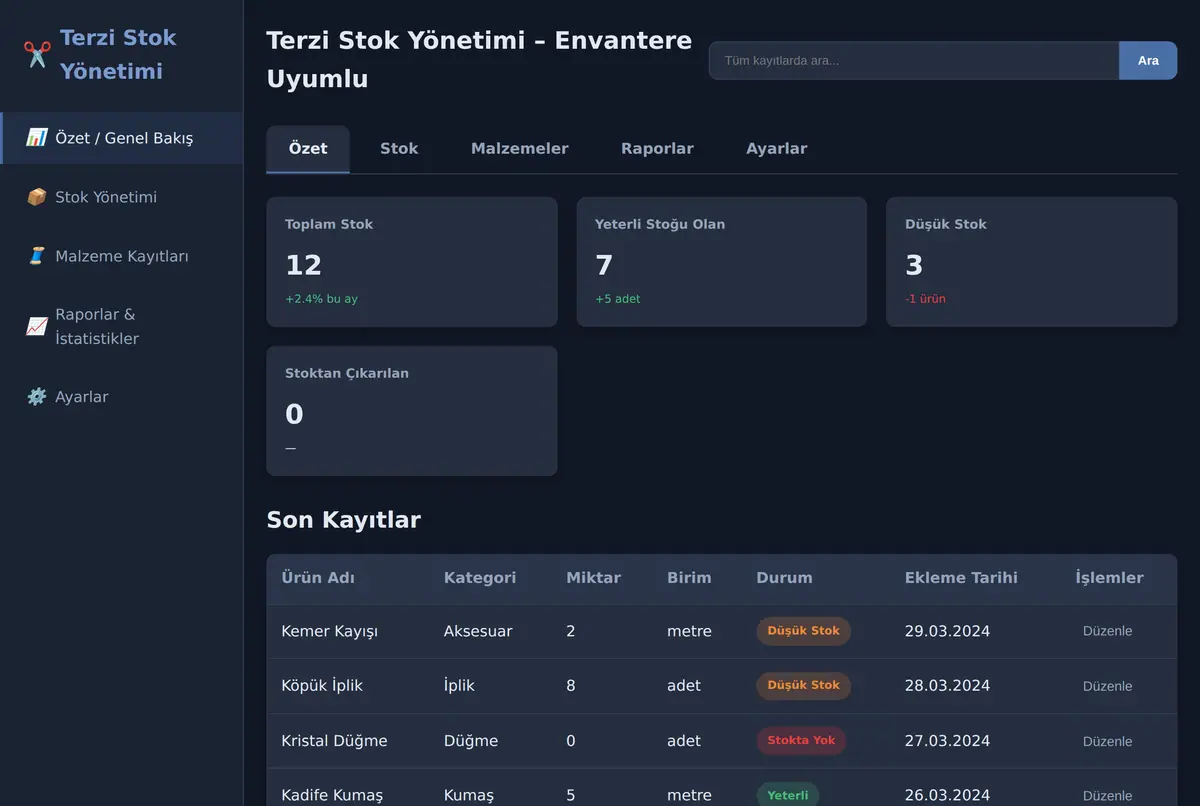Viewport: 1200px width, 806px height.
Task: Click the Ara search button
Action: click(1148, 61)
